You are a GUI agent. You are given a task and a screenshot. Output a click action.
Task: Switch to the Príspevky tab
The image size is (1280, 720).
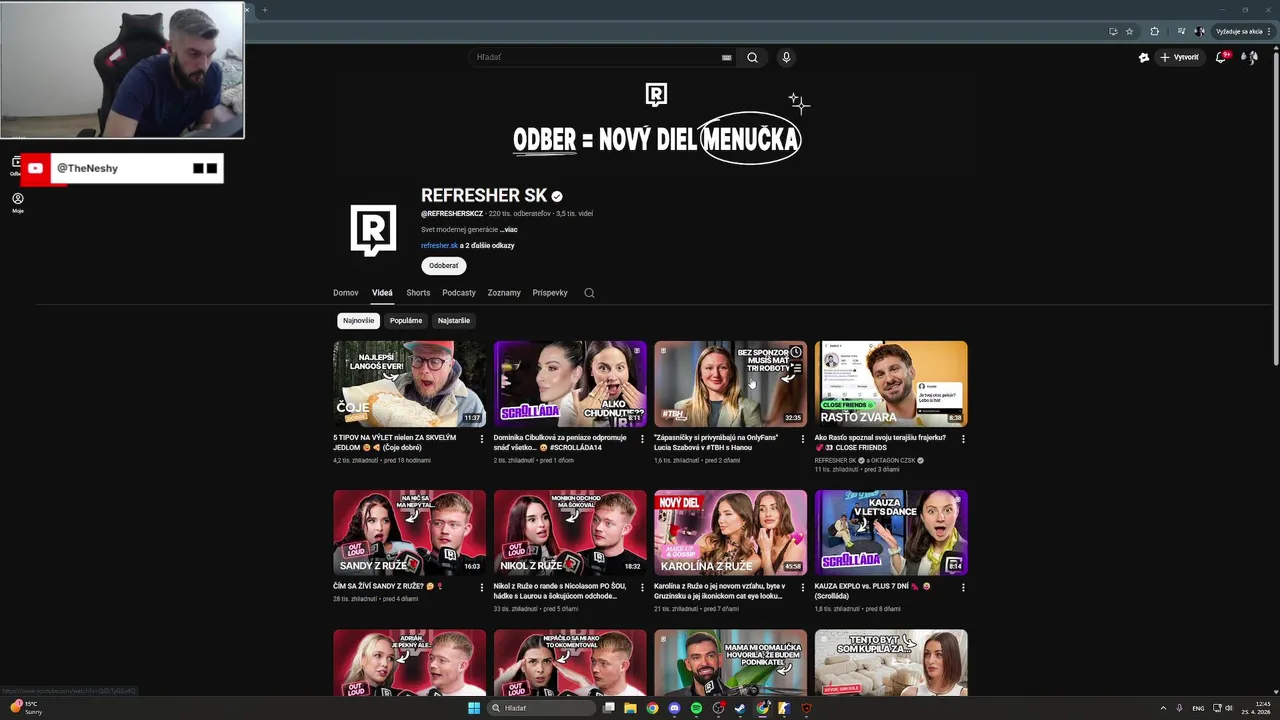coord(550,293)
